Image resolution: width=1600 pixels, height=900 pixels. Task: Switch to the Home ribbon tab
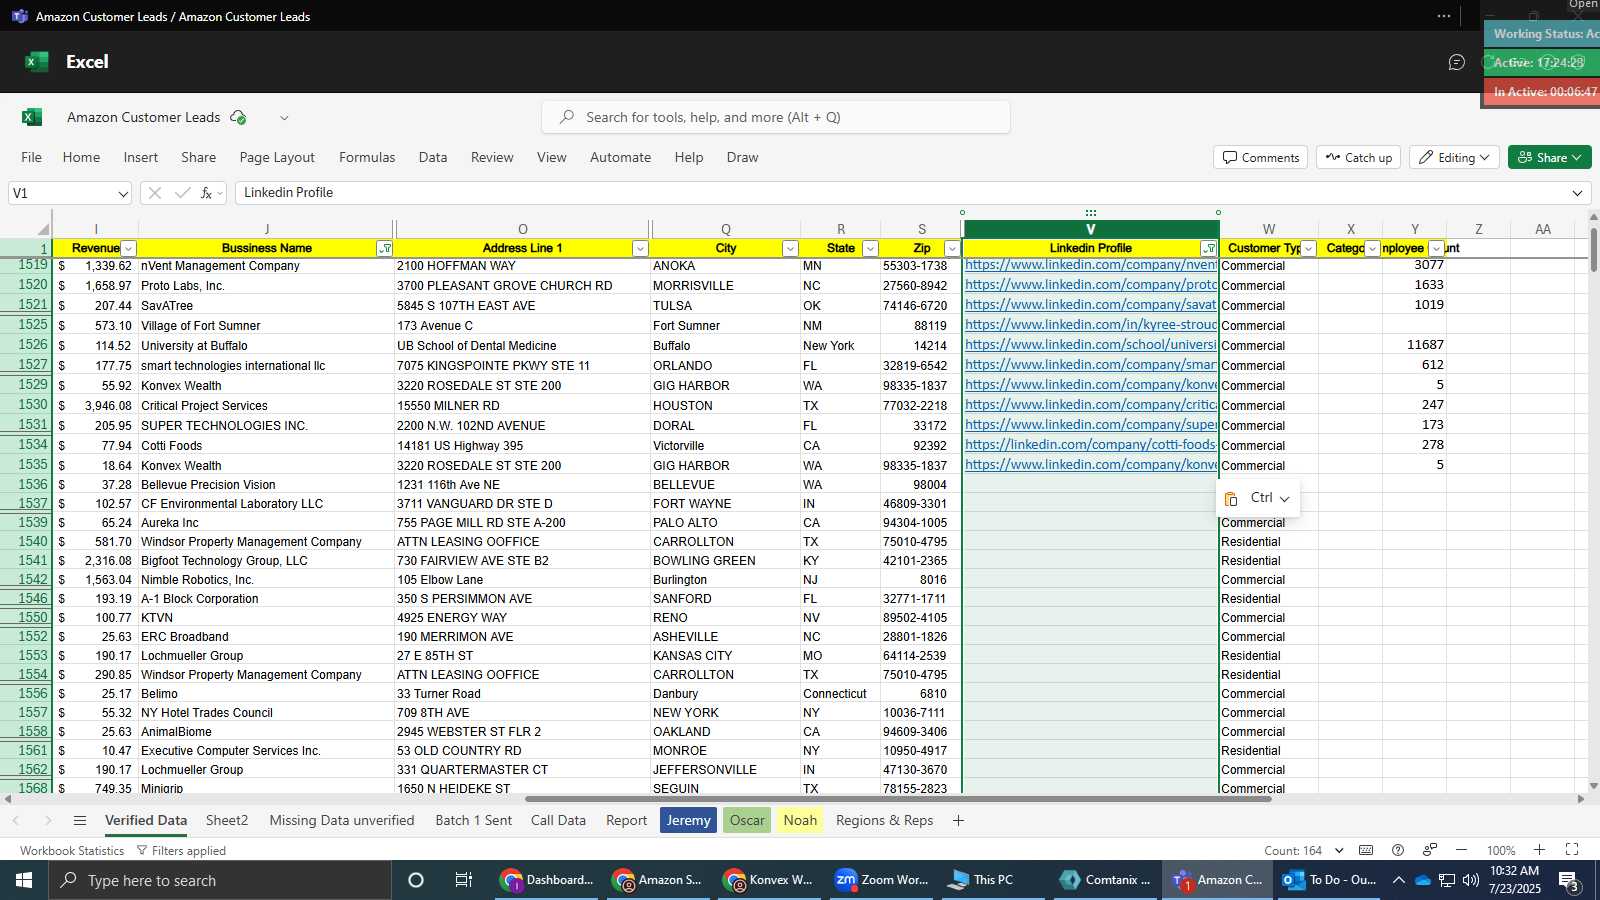pos(81,157)
